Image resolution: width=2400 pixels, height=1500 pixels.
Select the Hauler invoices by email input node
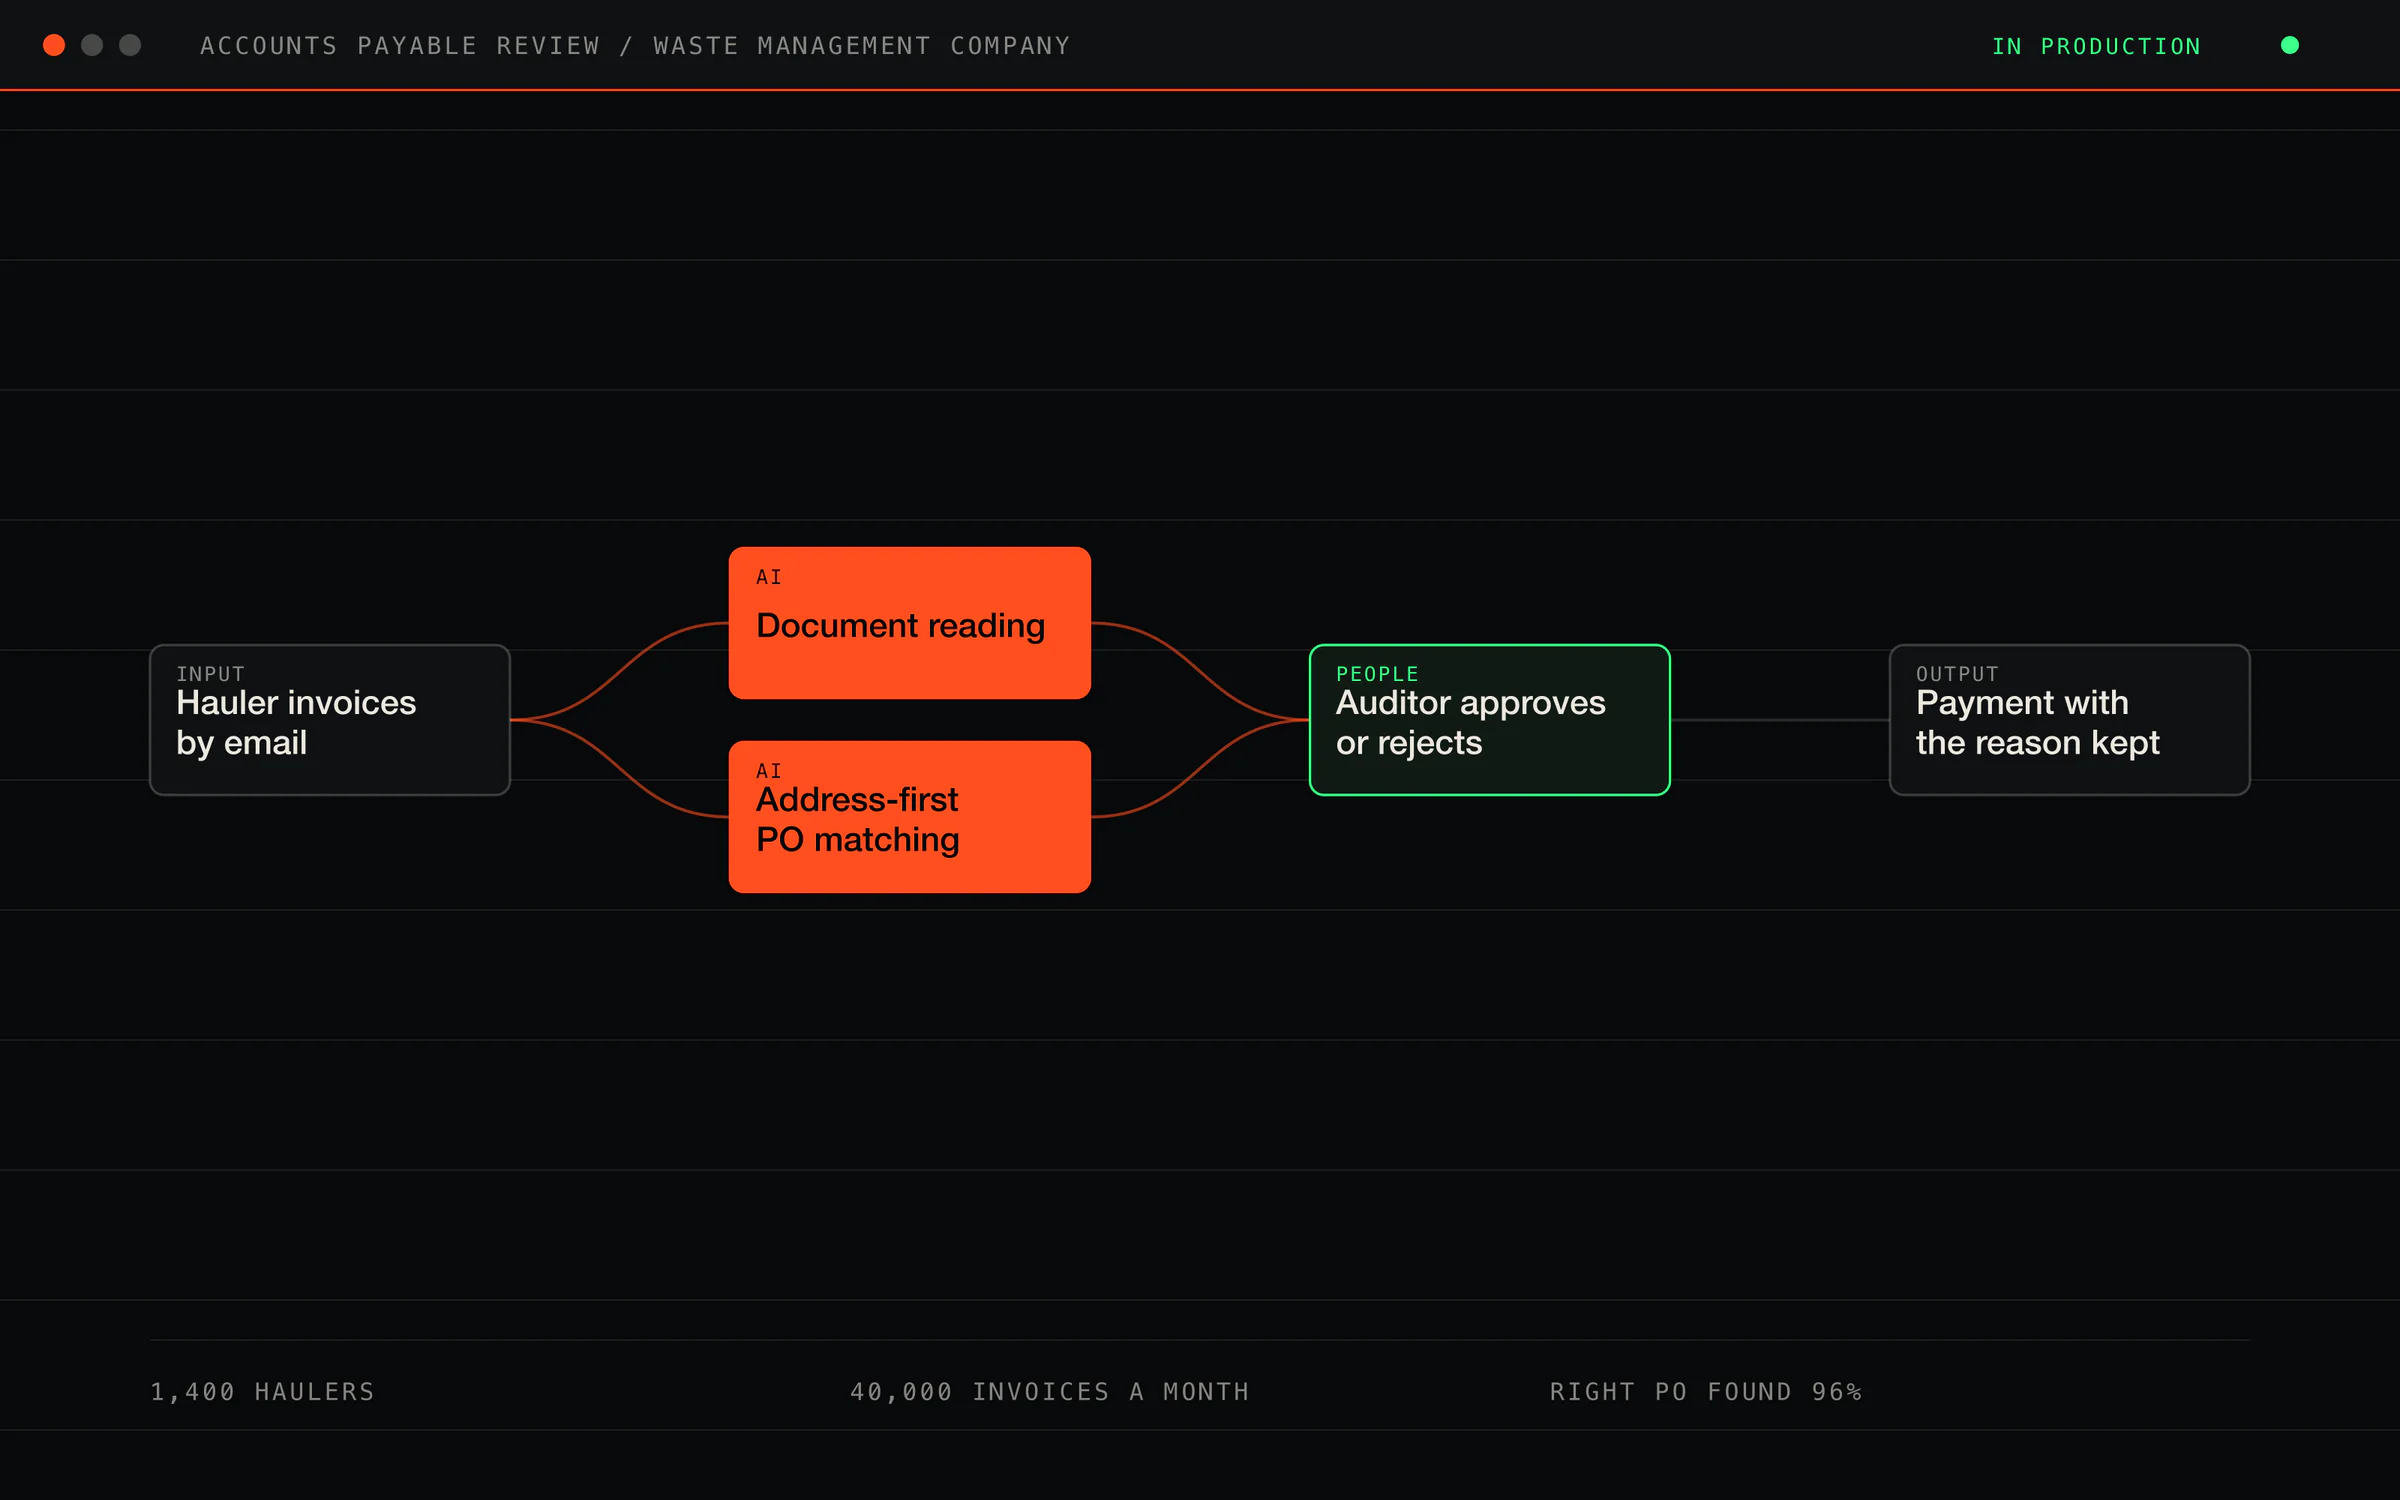pos(330,720)
